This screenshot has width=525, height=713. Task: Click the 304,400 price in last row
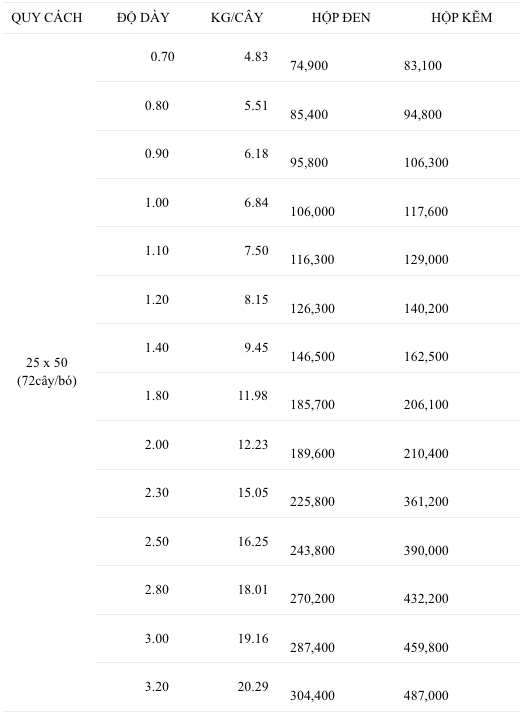[312, 696]
